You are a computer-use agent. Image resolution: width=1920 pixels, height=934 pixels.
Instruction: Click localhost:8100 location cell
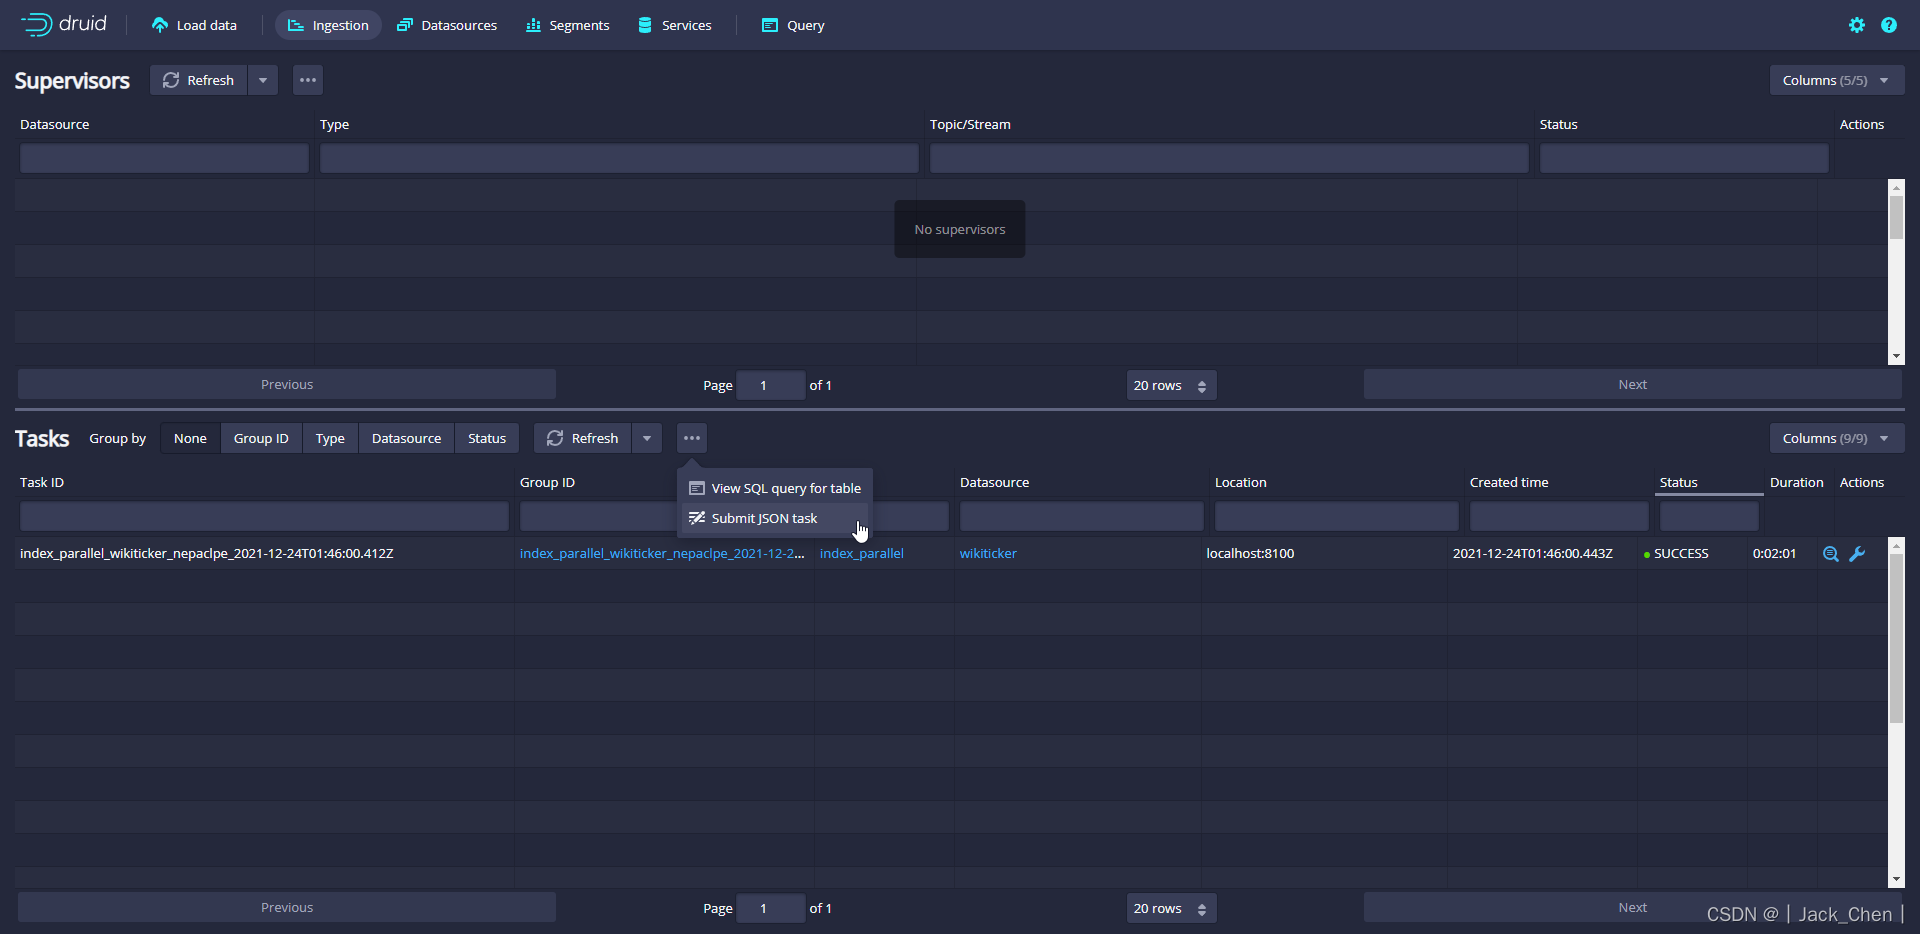click(1250, 553)
